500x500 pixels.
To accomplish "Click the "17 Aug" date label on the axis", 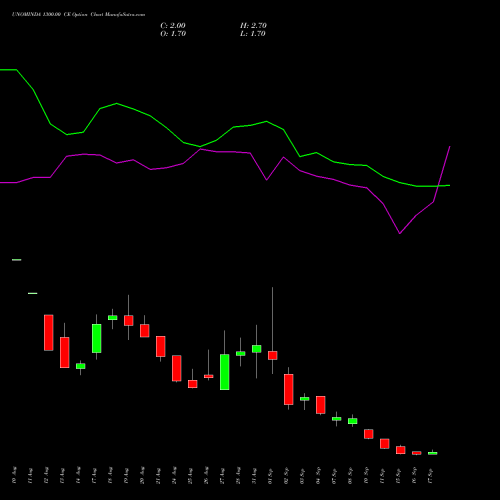I will click(x=94, y=476).
